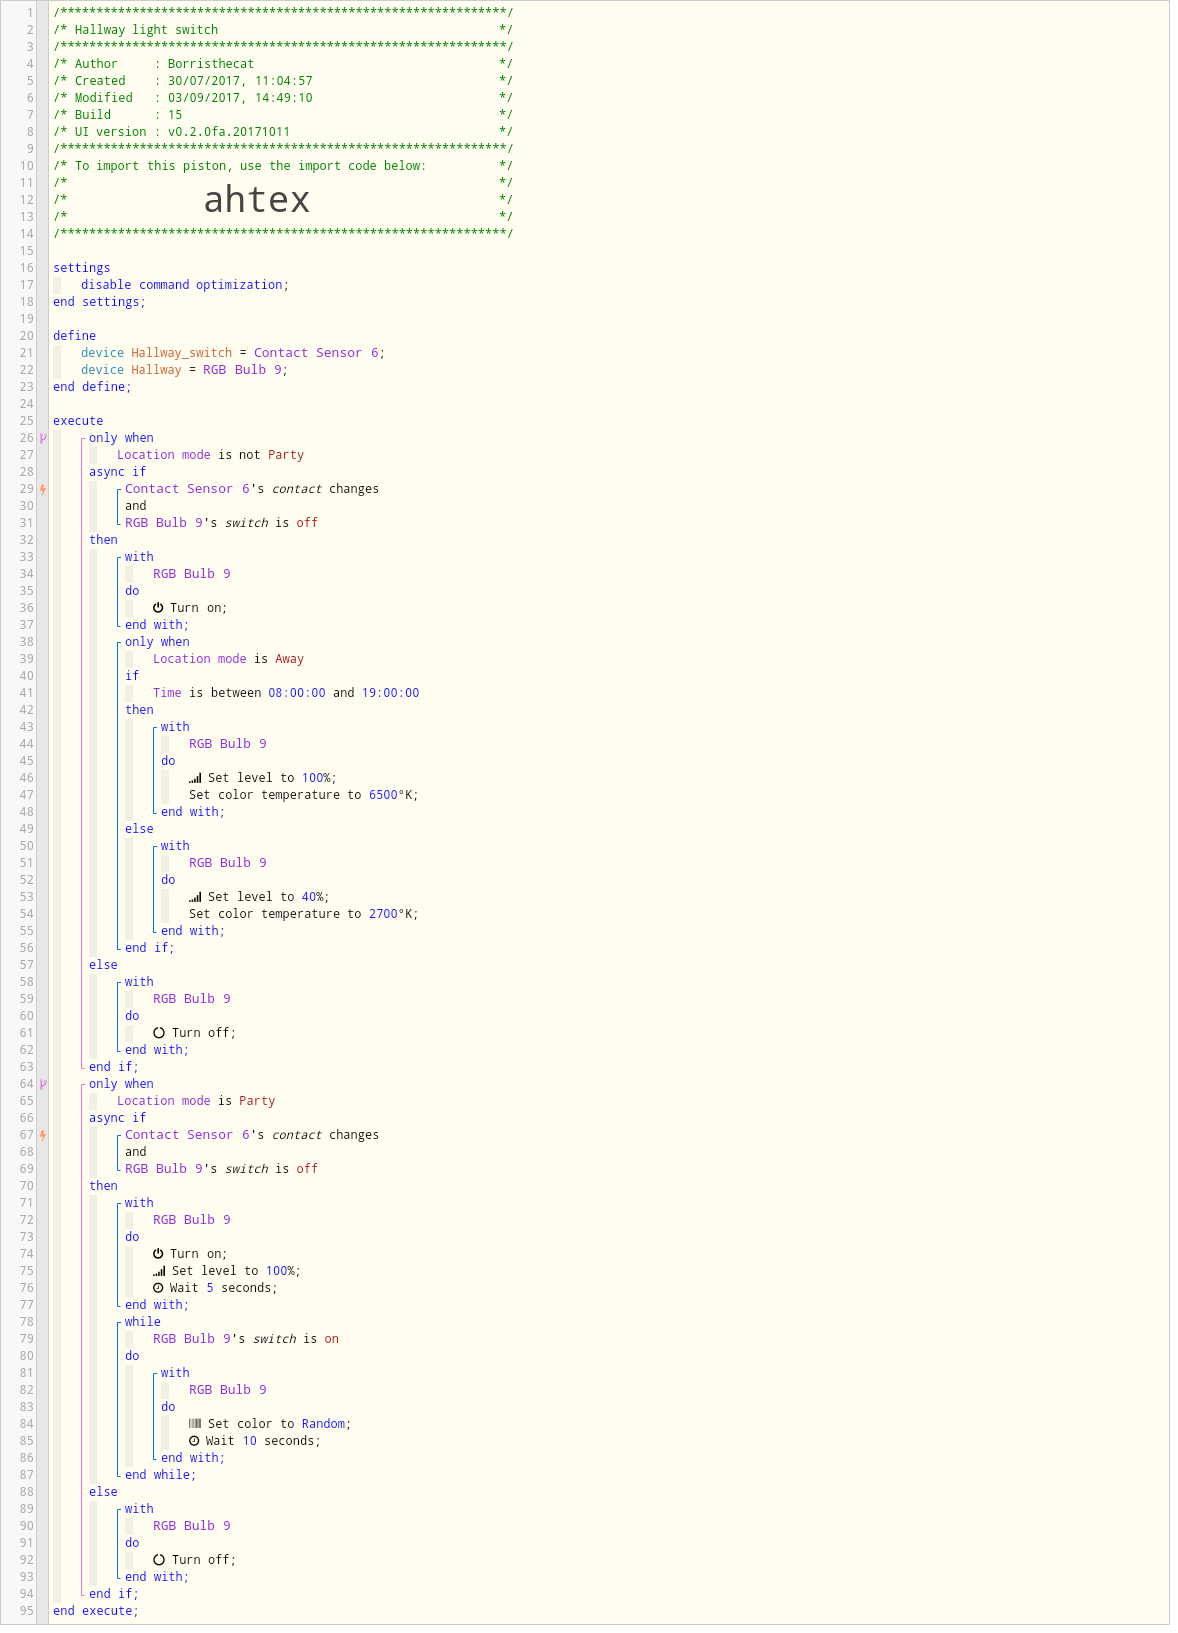The height and width of the screenshot is (1633, 1178).
Task: Click 'end while;' on line 87
Action: pyautogui.click(x=160, y=1475)
